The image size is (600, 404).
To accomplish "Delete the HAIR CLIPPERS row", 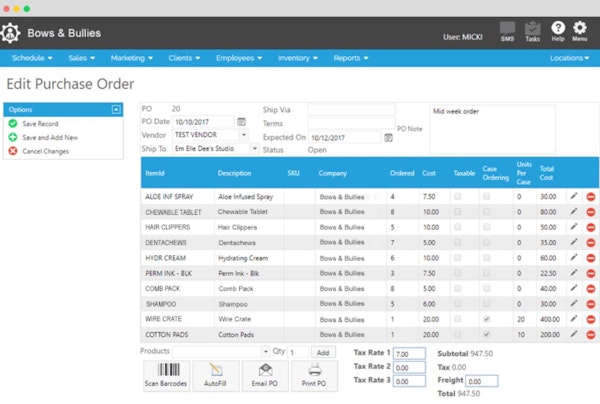I will click(591, 227).
